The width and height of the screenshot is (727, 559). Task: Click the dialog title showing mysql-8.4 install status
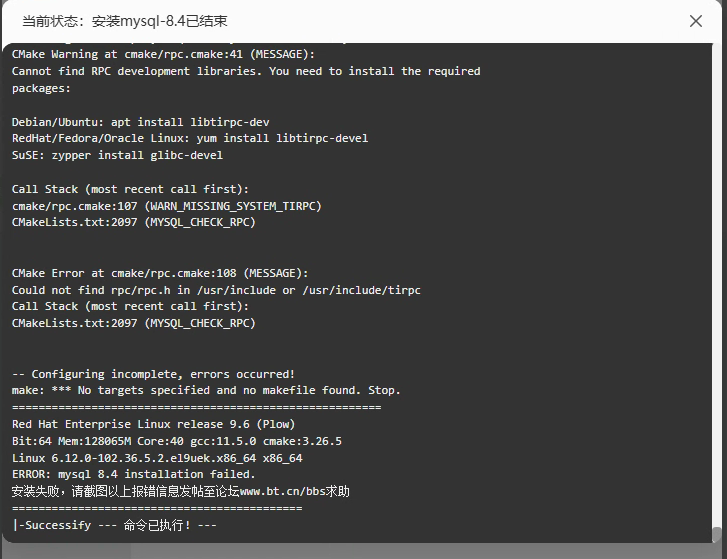click(125, 21)
